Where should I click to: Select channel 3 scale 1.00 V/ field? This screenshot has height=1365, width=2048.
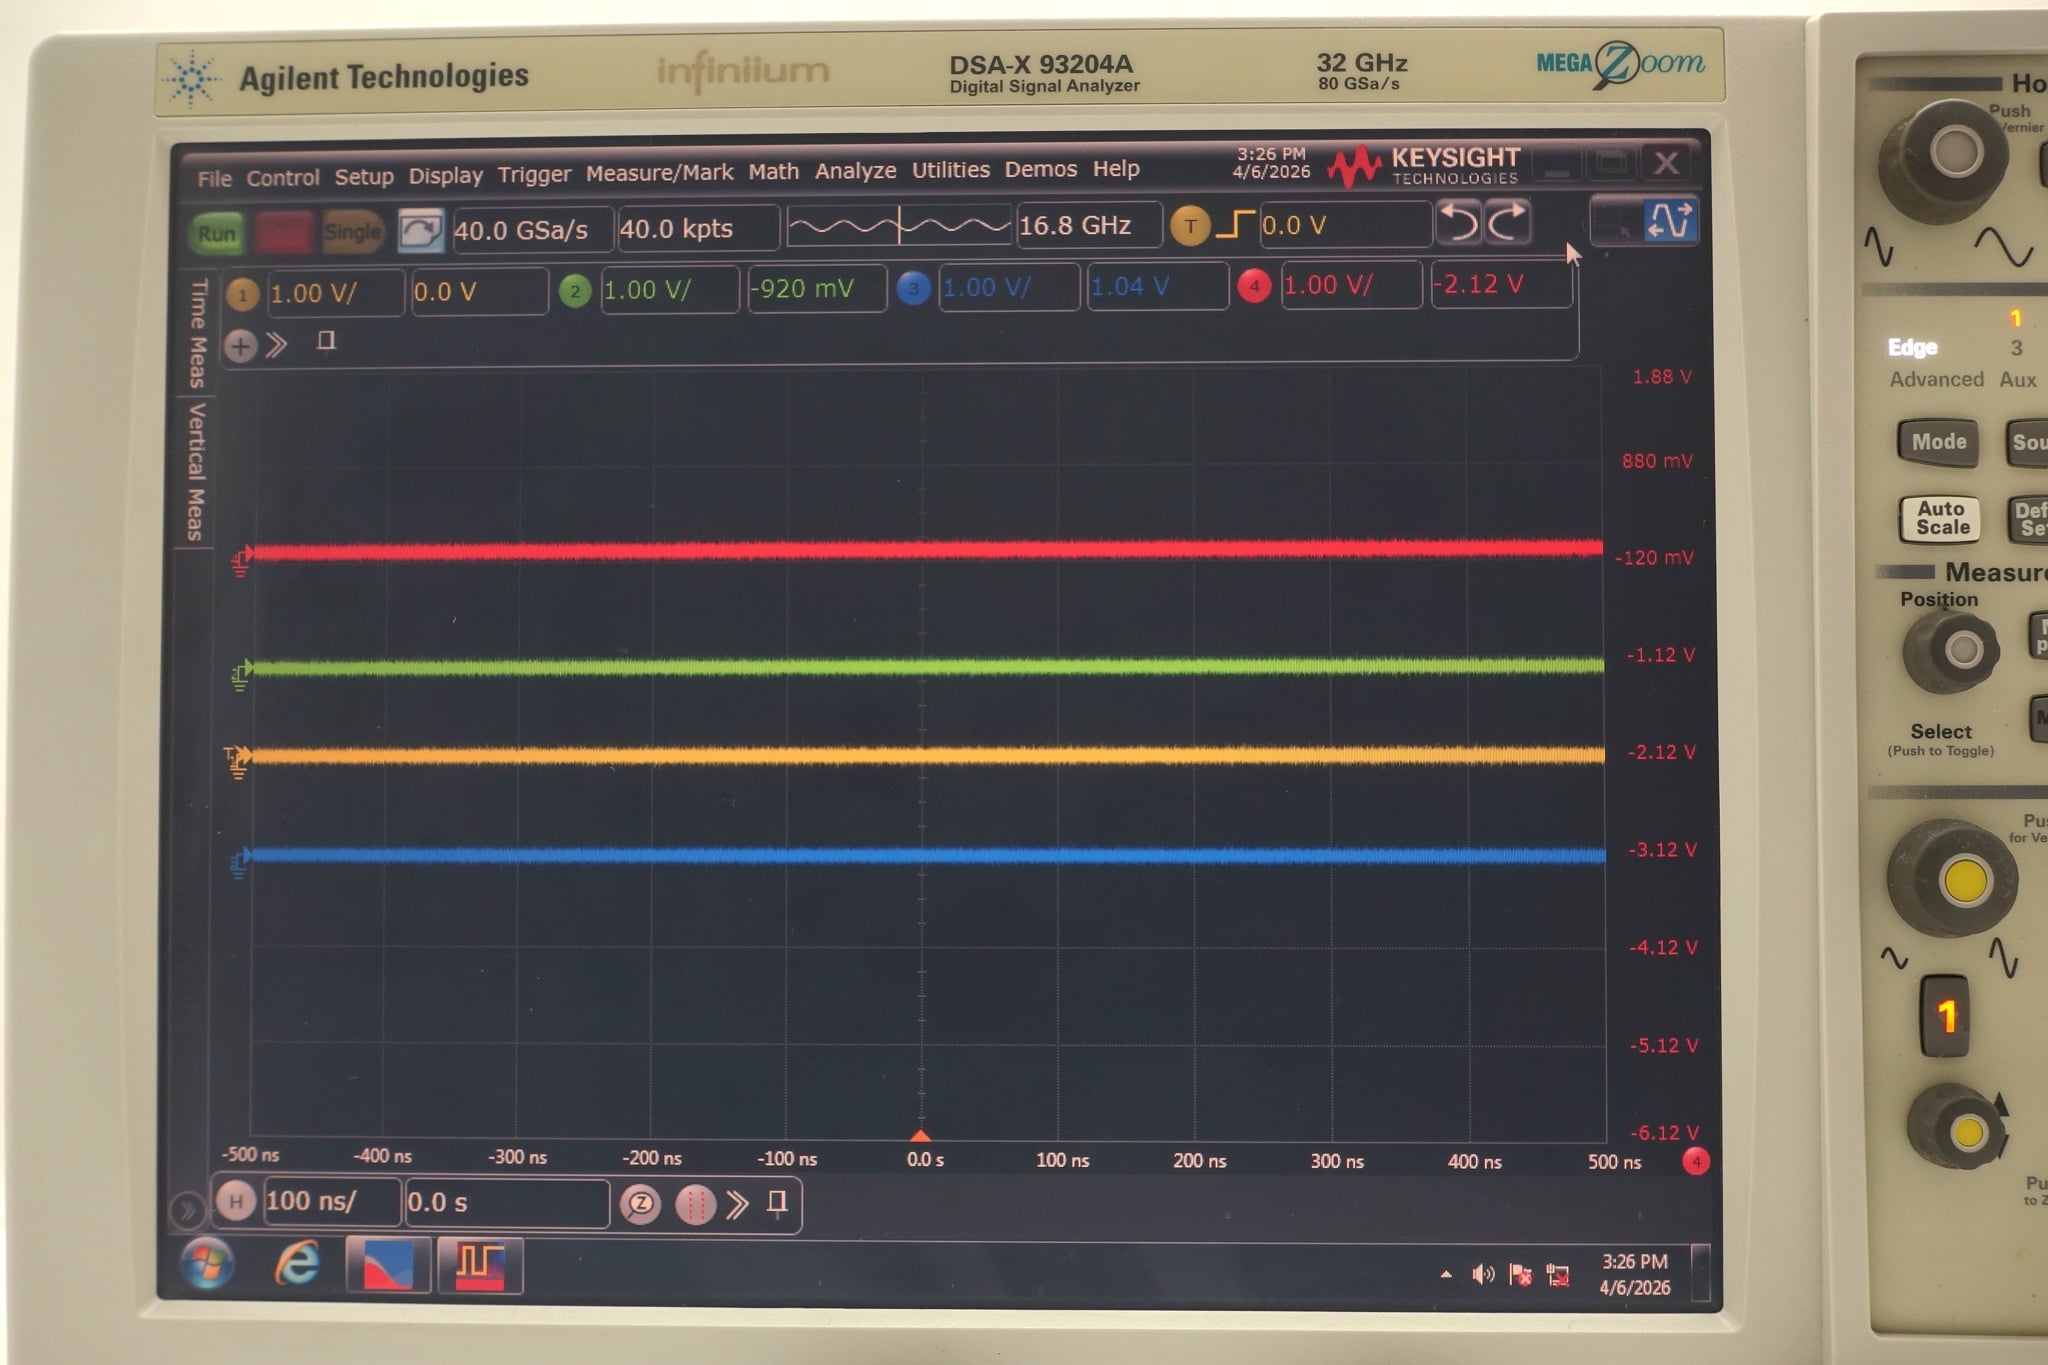[x=1008, y=287]
